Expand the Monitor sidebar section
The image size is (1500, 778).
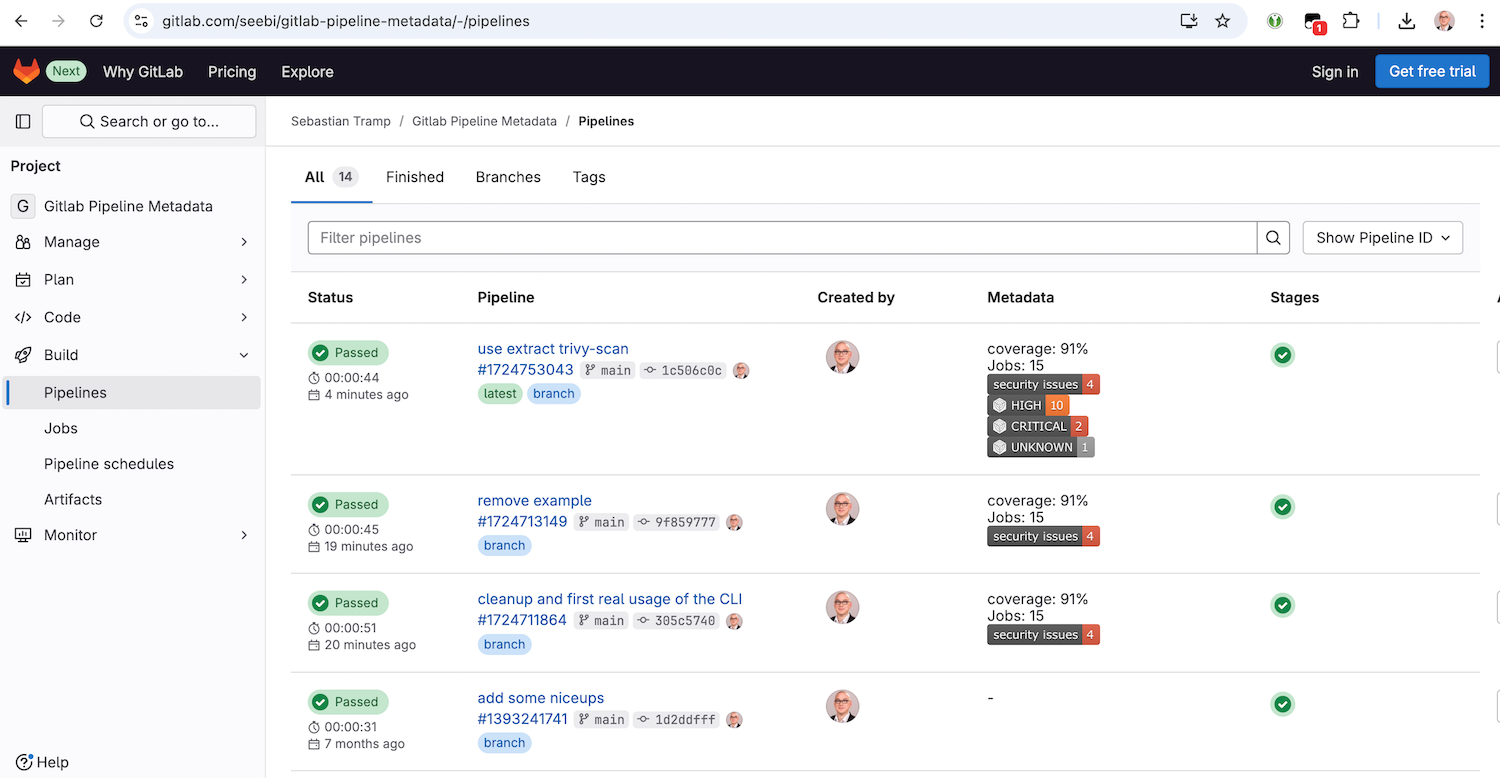(x=130, y=535)
